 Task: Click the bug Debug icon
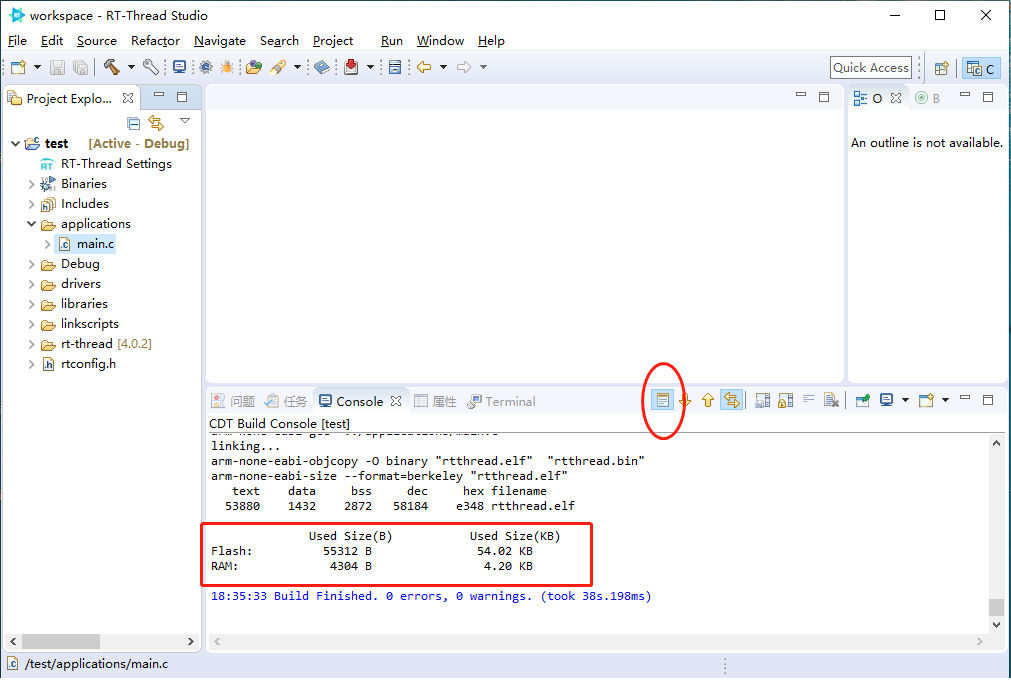tap(227, 67)
